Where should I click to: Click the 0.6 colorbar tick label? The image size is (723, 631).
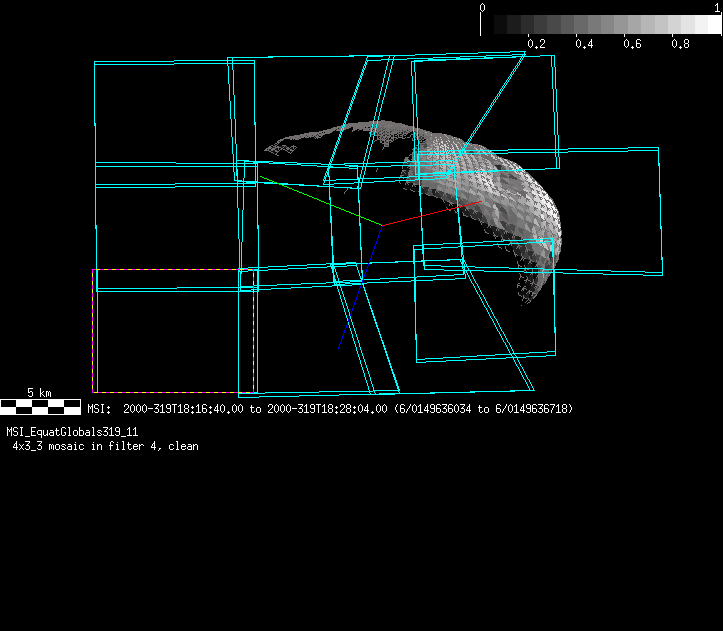[632, 44]
